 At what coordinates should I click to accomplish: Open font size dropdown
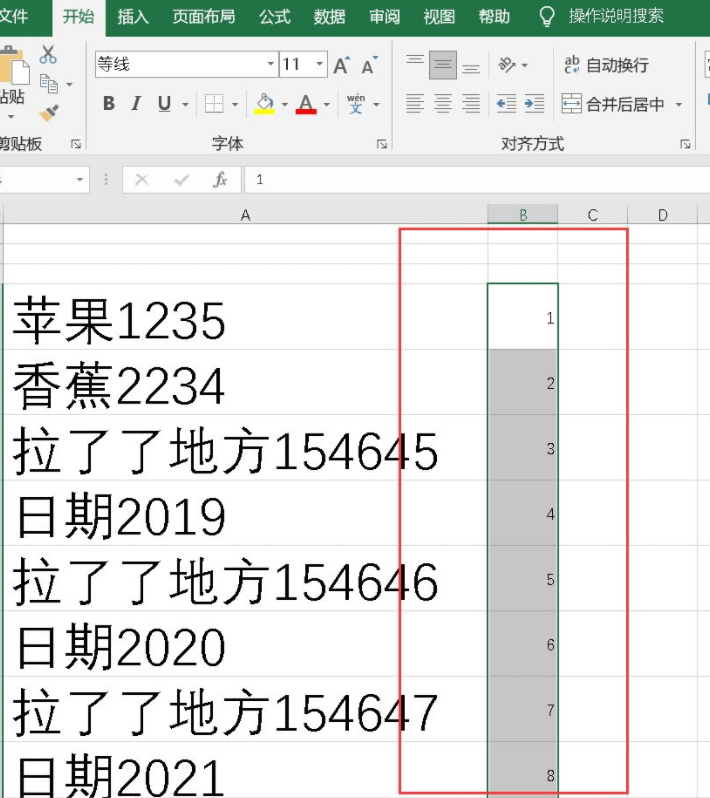320,64
